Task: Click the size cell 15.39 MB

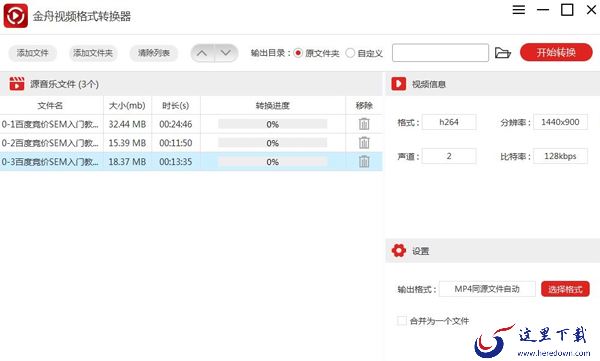Action: (127, 143)
